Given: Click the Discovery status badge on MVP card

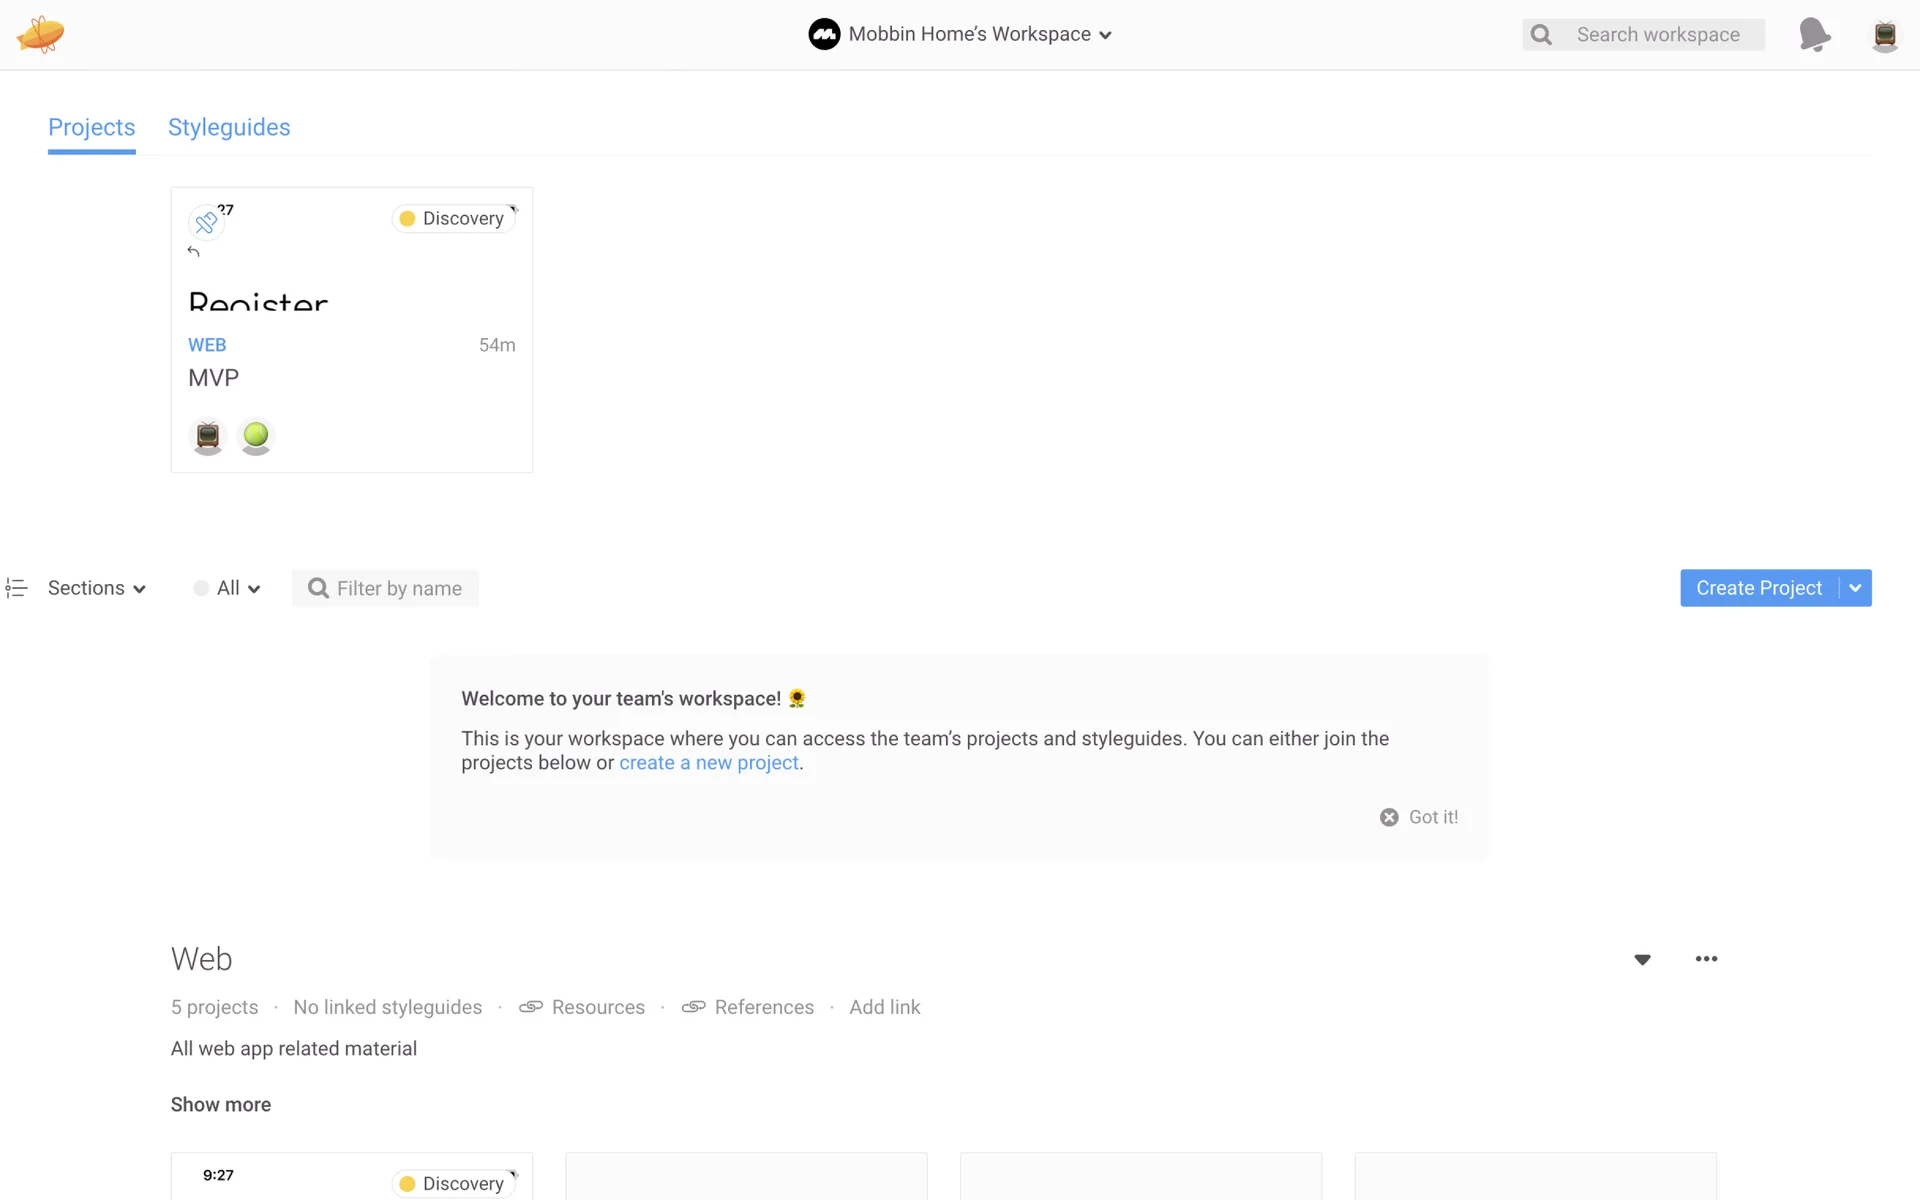Looking at the screenshot, I should coord(454,218).
